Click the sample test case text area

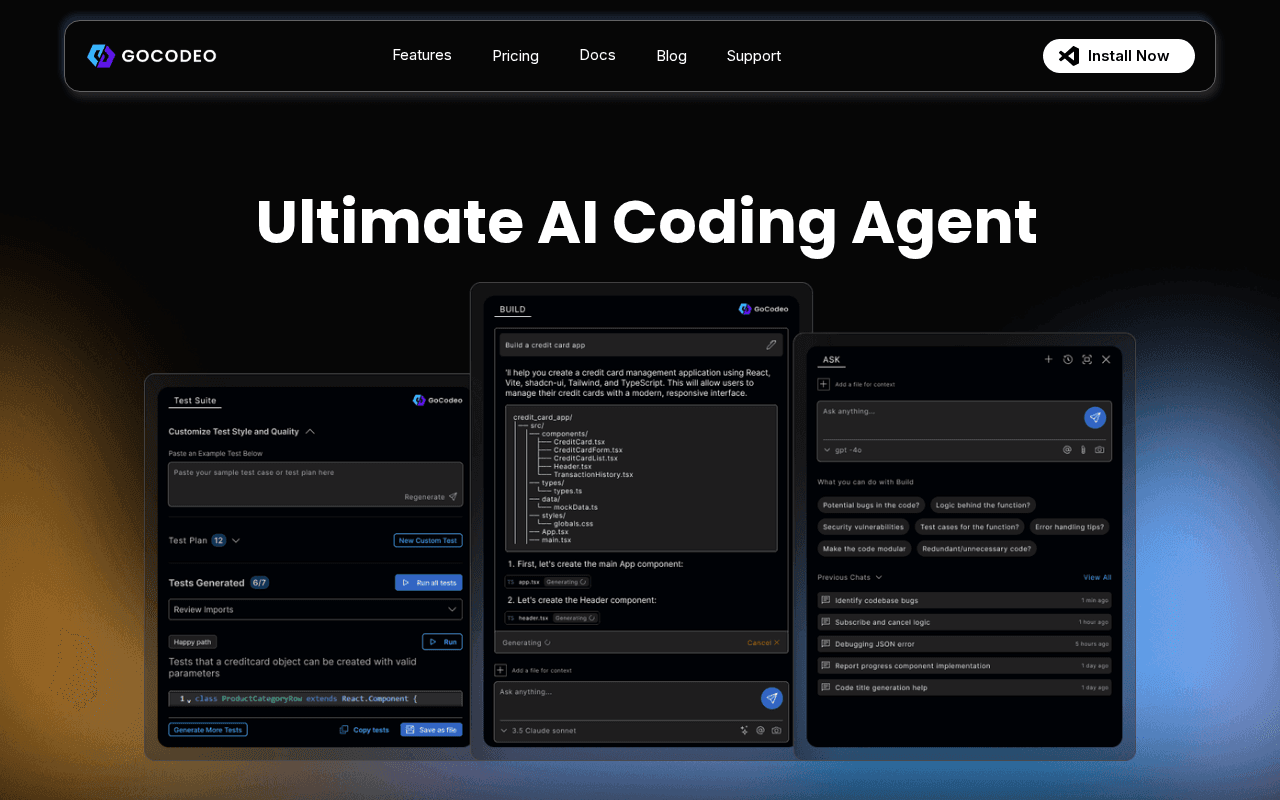315,484
